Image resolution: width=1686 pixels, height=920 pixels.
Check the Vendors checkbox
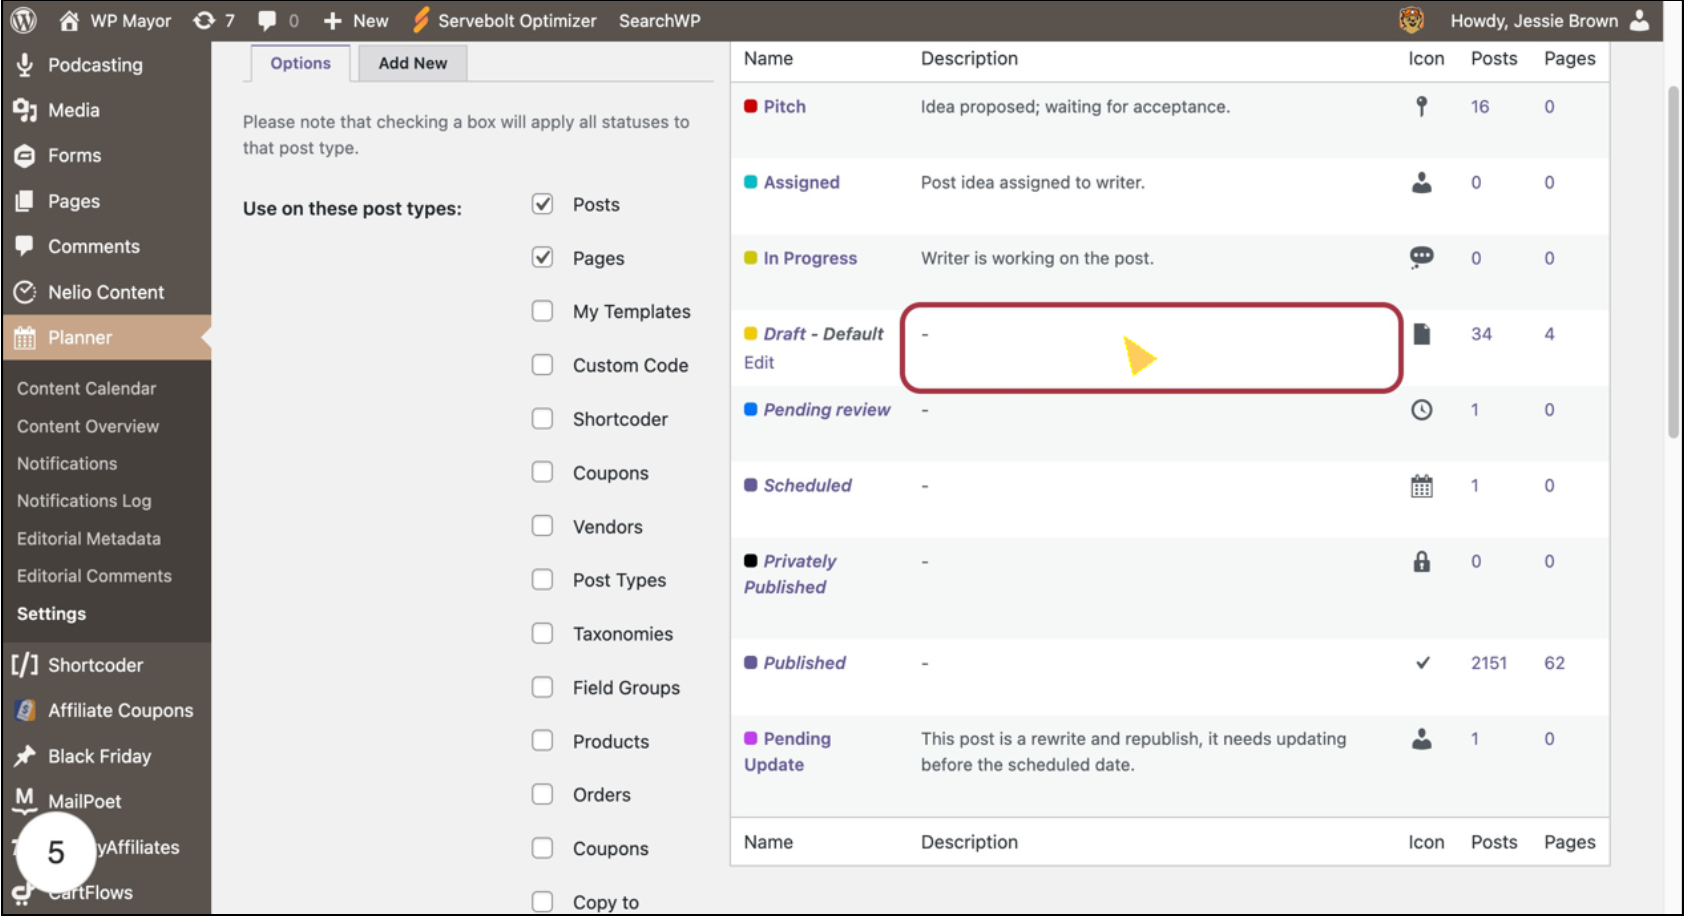[542, 526]
